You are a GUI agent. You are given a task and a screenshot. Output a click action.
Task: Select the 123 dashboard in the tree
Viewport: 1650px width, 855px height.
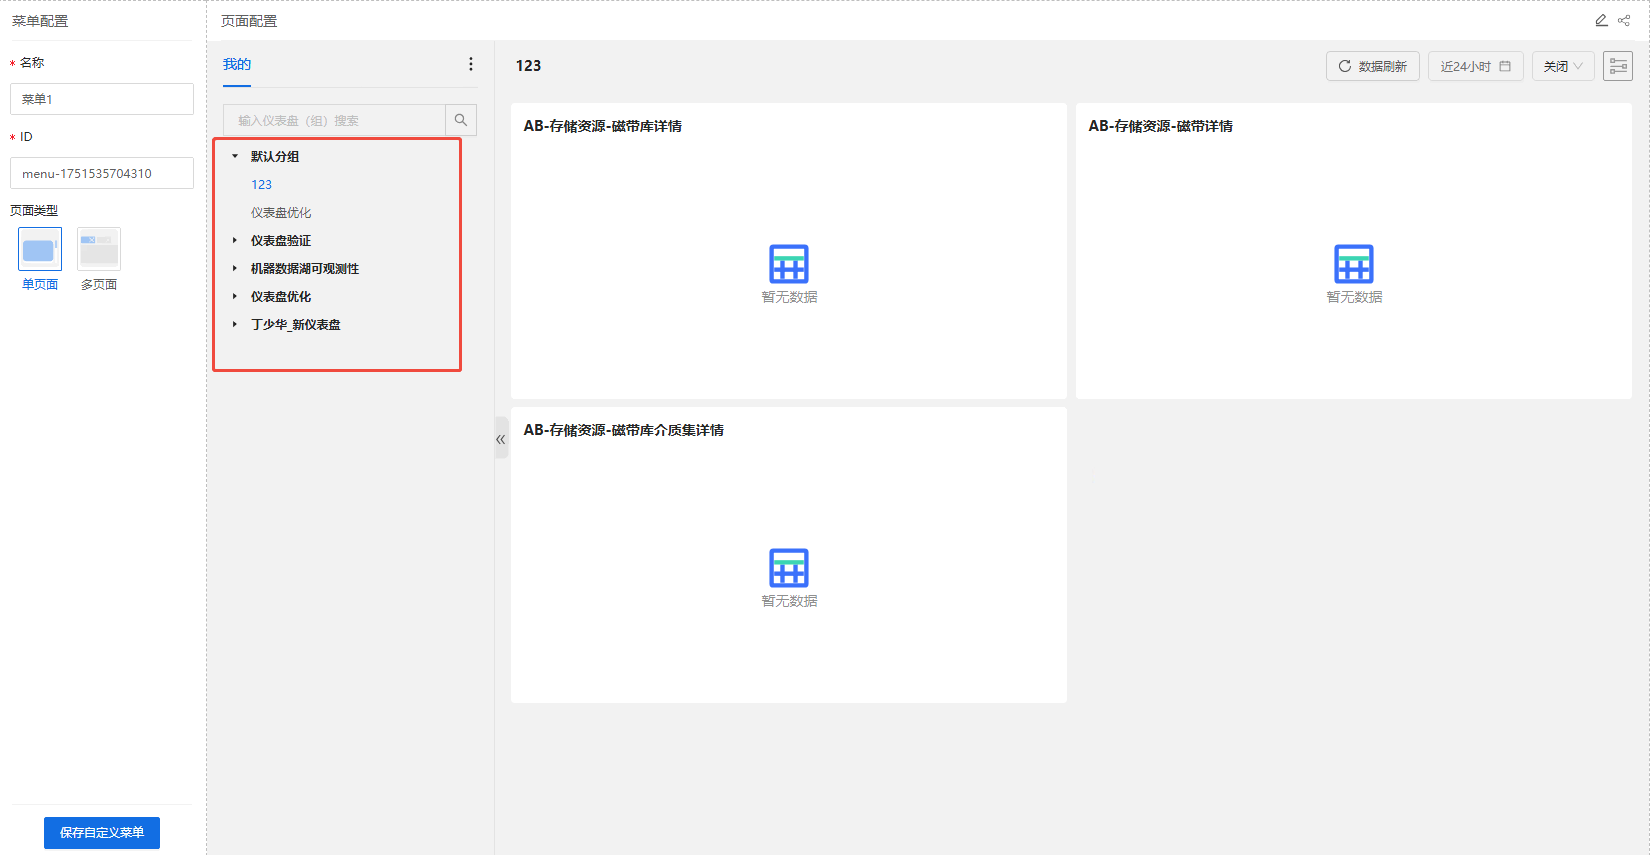[261, 184]
